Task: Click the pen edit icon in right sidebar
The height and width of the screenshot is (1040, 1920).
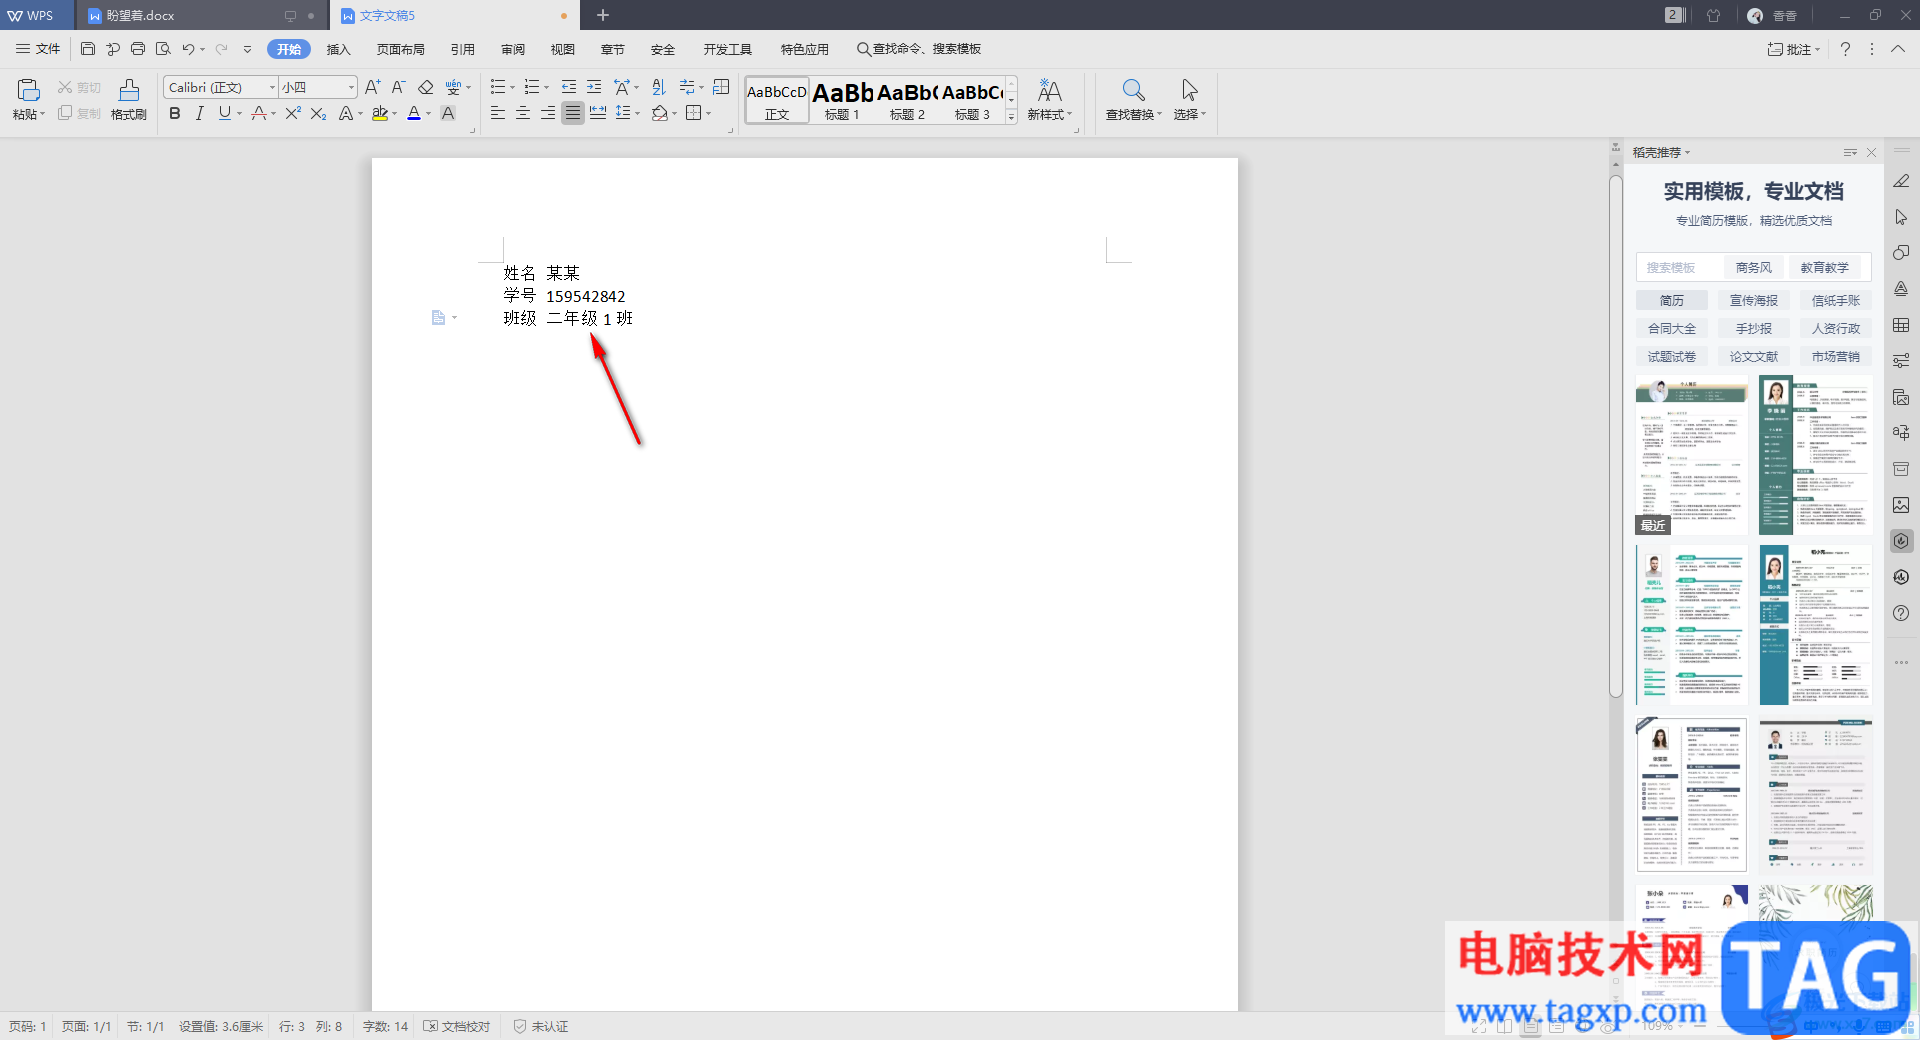Action: 1901,181
